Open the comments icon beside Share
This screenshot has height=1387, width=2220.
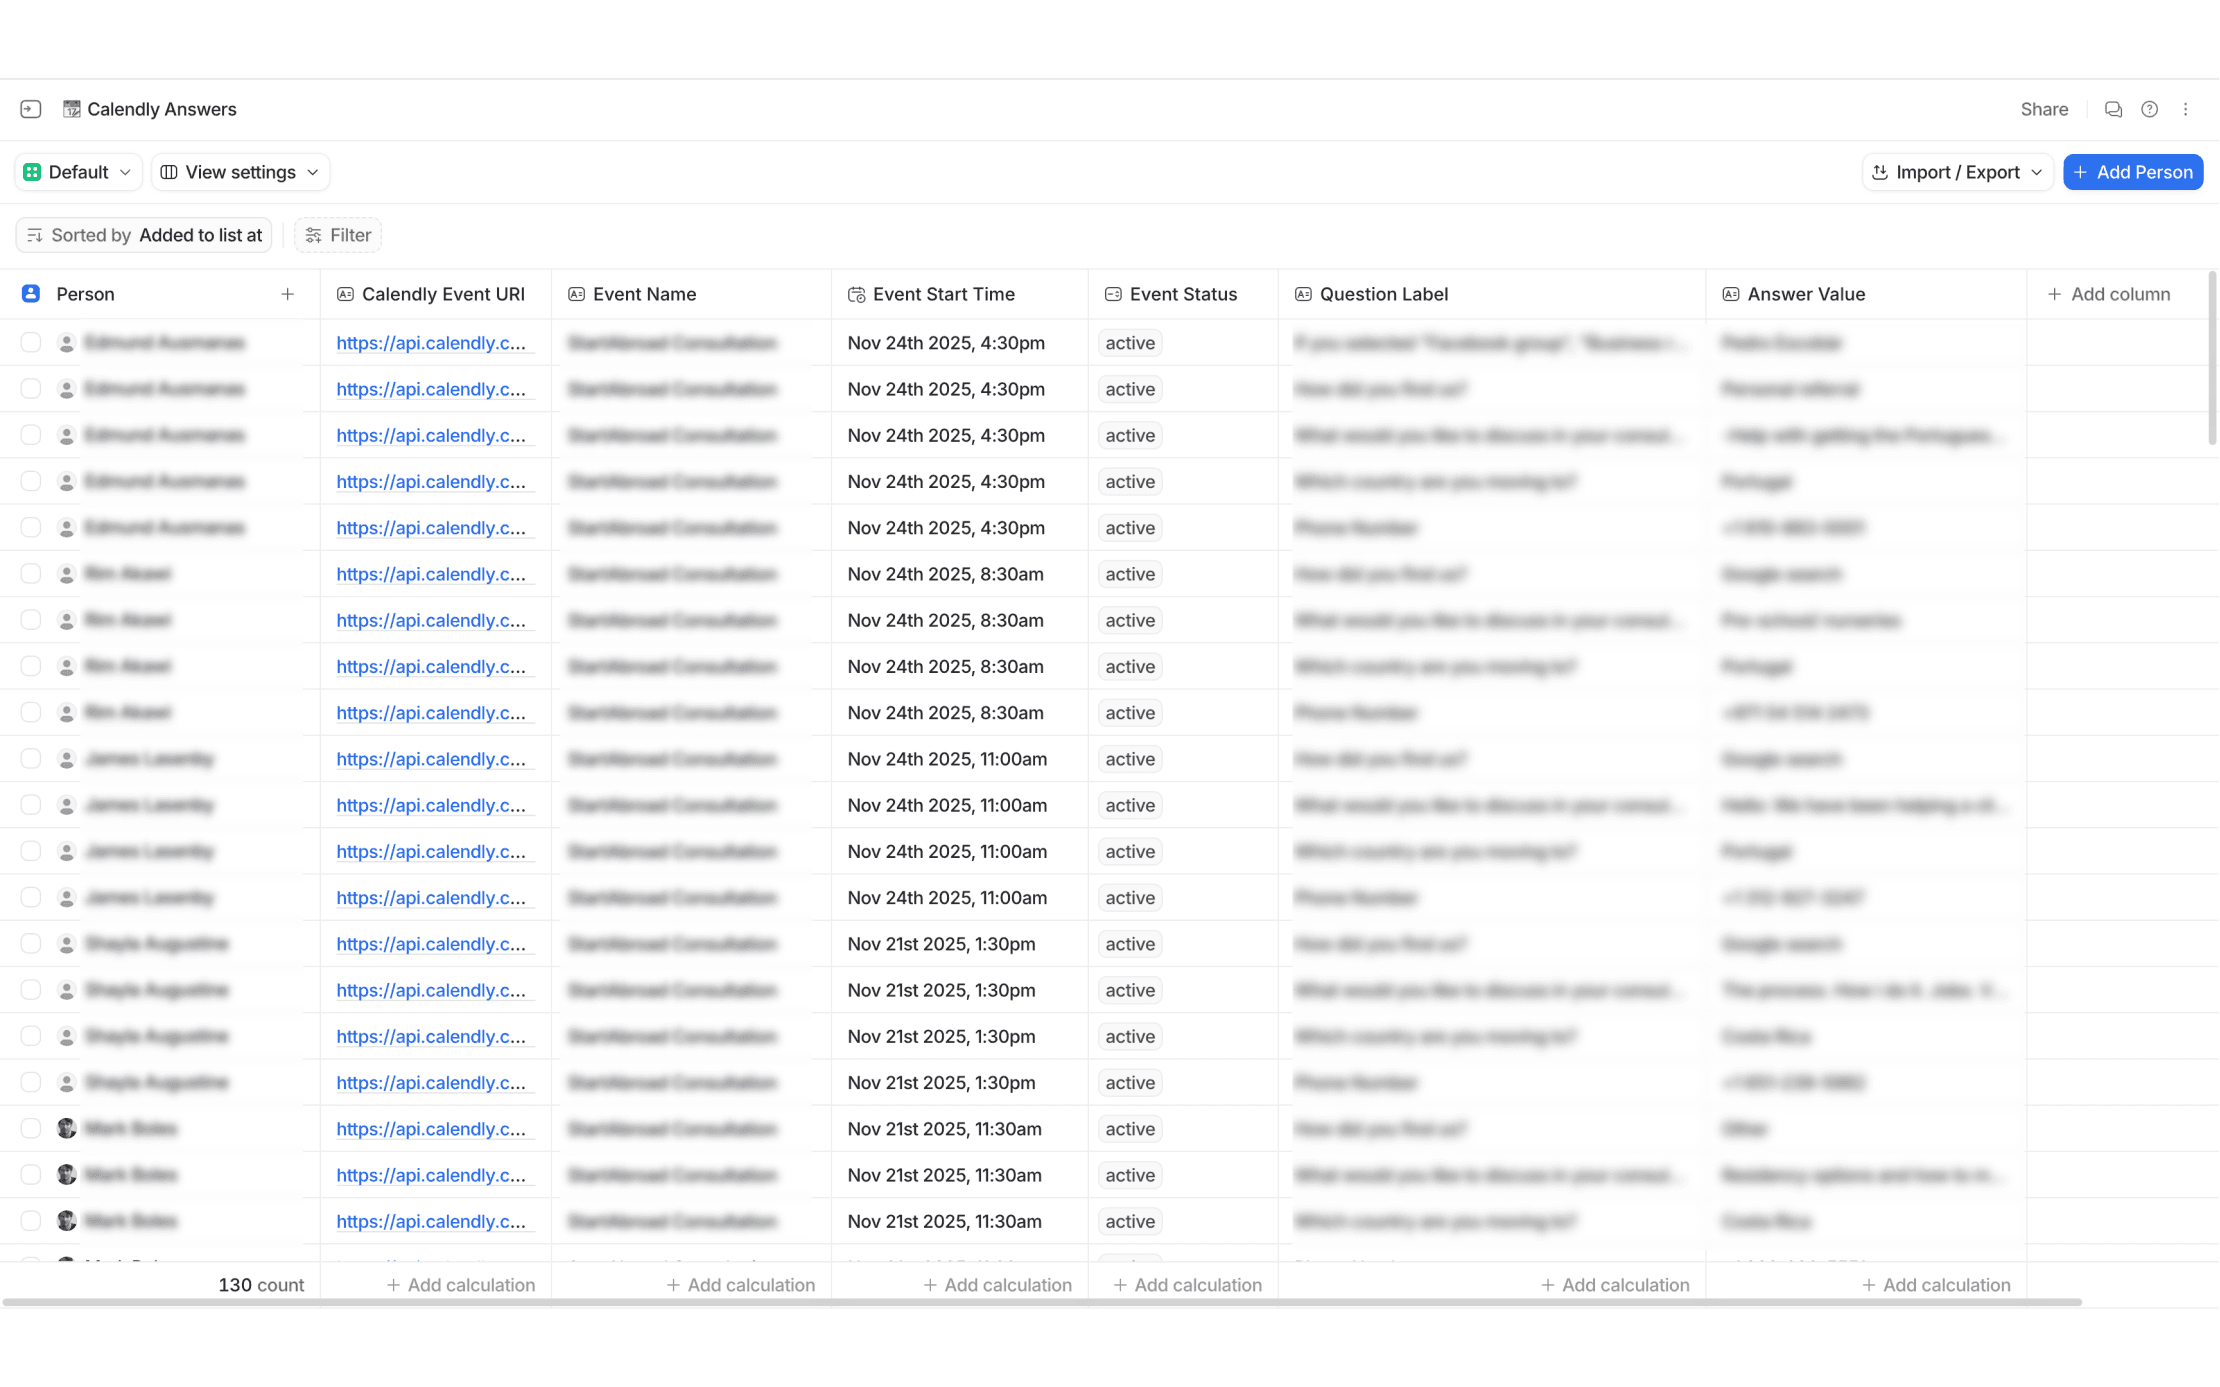point(2113,109)
